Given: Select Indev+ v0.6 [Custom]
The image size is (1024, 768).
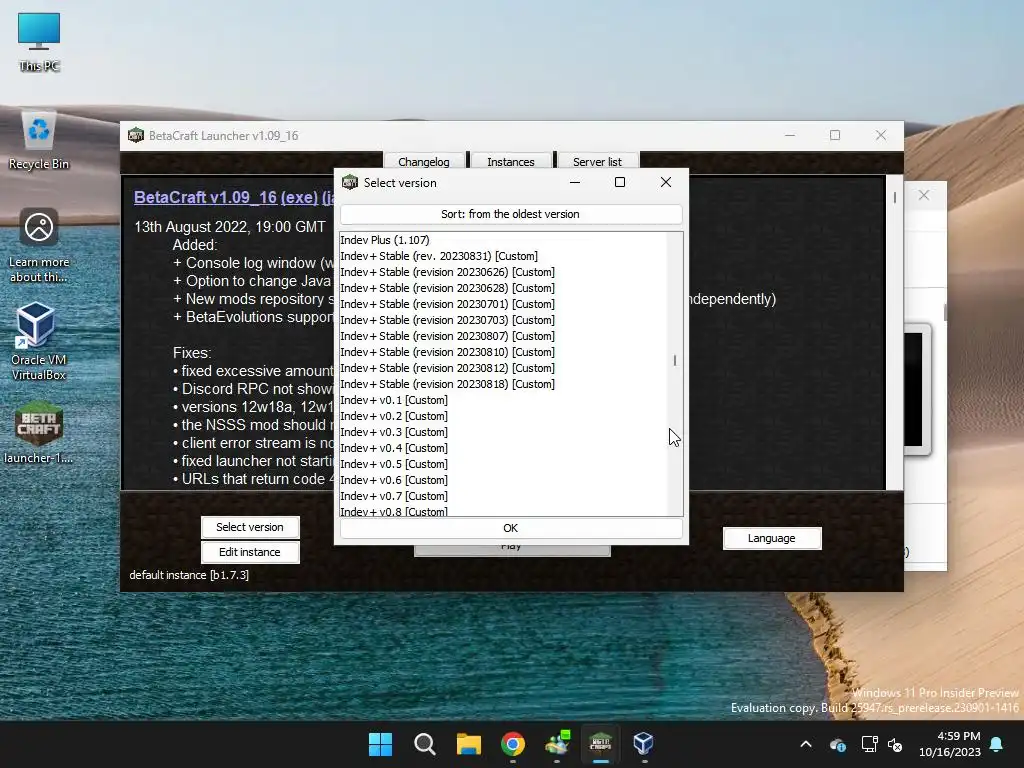Looking at the screenshot, I should click(x=503, y=480).
